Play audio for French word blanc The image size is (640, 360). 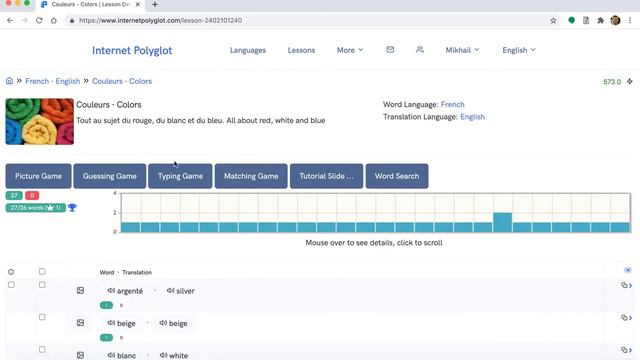coord(111,355)
